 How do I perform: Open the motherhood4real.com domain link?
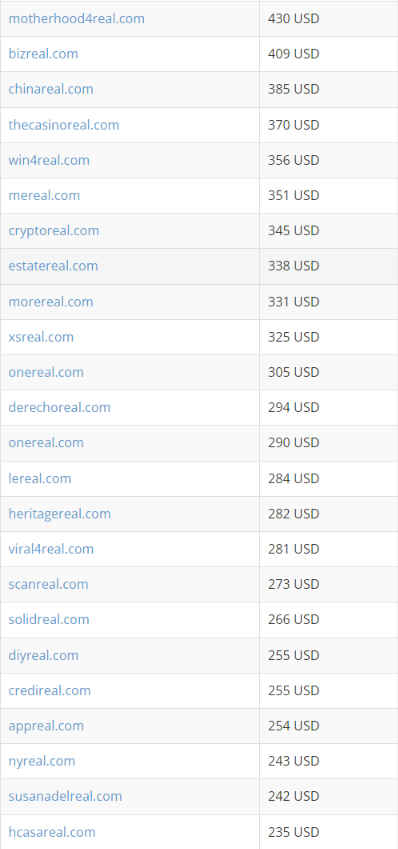coord(76,18)
